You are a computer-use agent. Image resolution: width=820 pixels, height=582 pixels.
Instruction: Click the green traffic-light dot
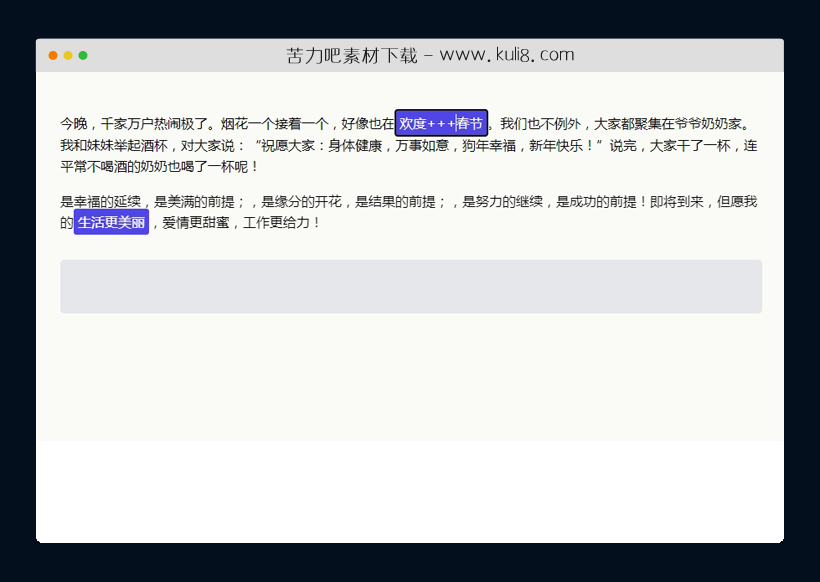pos(85,56)
